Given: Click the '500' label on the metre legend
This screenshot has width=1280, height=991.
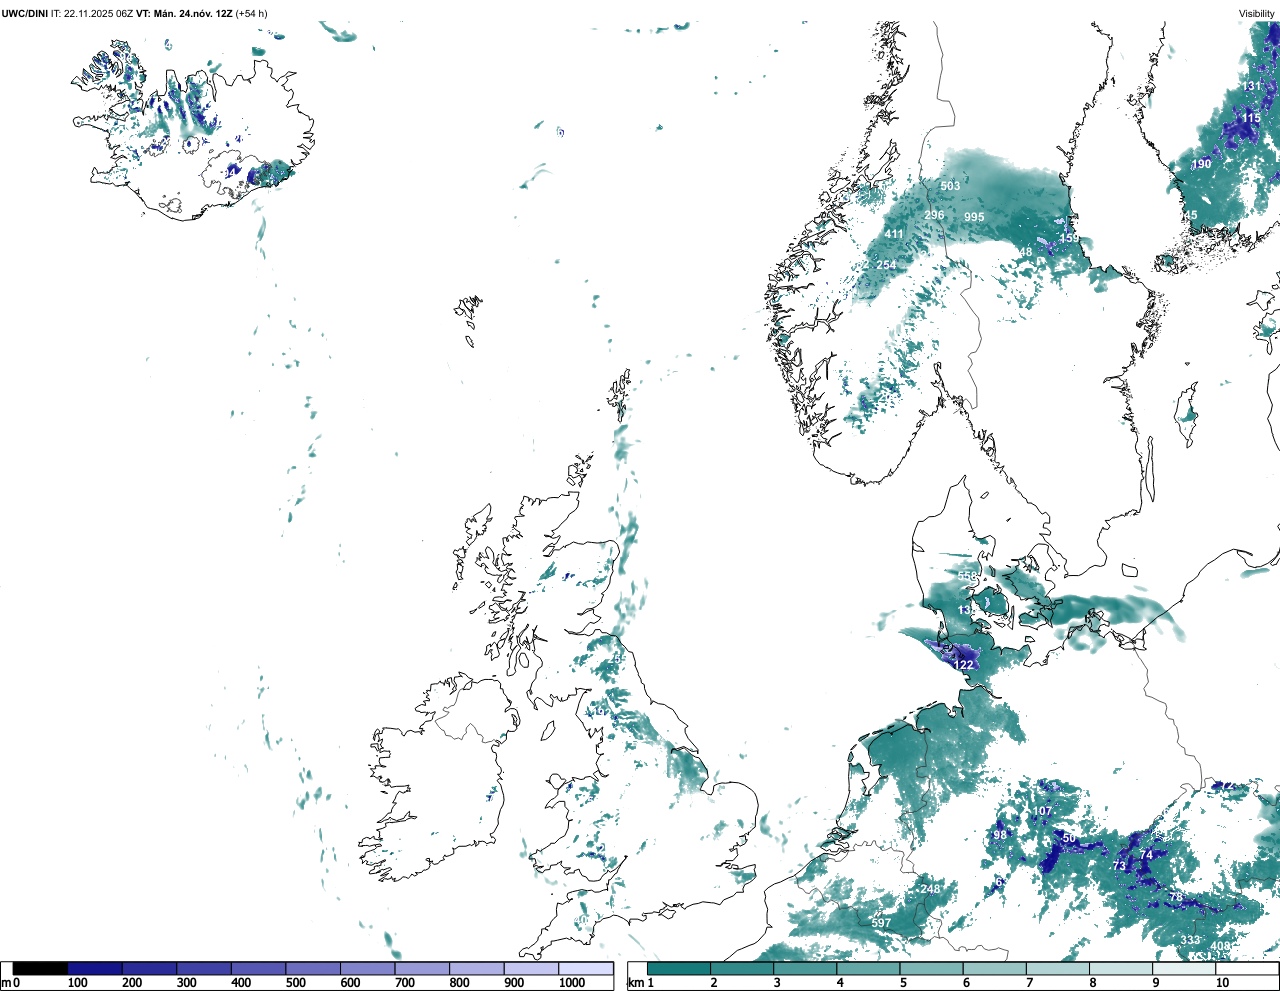Looking at the screenshot, I should (296, 983).
